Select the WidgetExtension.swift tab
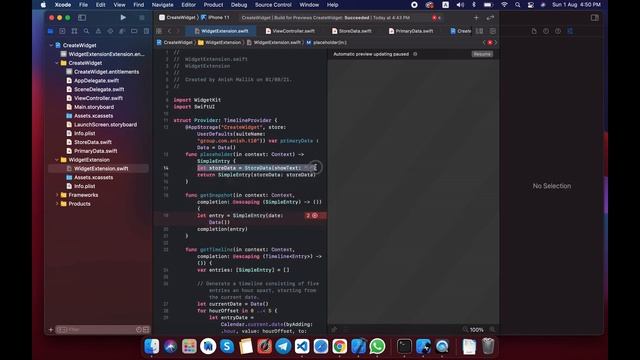640x360 pixels. pos(221,31)
